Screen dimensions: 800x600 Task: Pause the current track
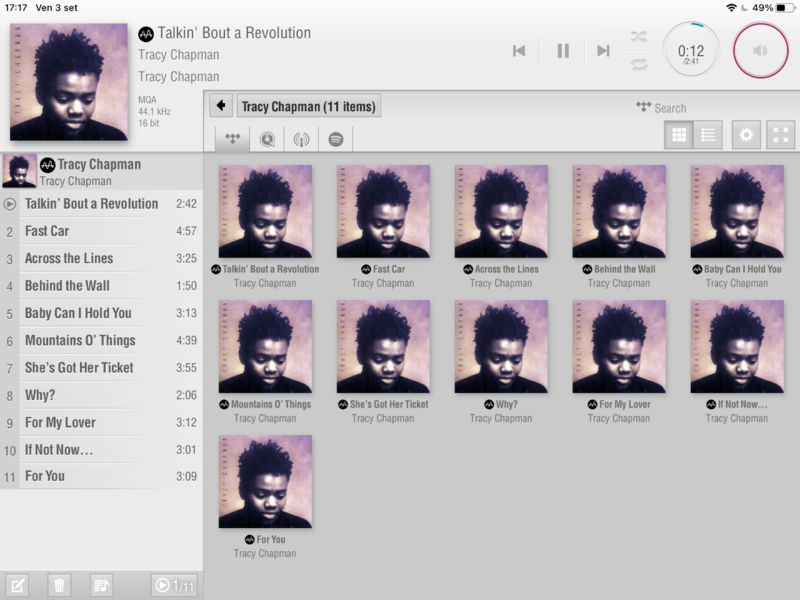[x=563, y=51]
